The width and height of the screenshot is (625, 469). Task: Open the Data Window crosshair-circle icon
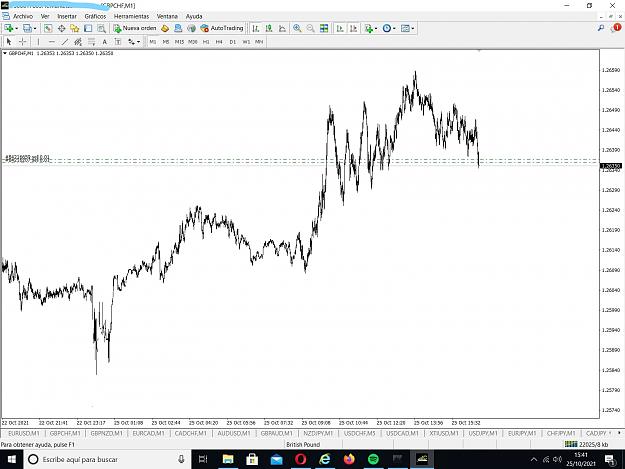click(x=61, y=28)
